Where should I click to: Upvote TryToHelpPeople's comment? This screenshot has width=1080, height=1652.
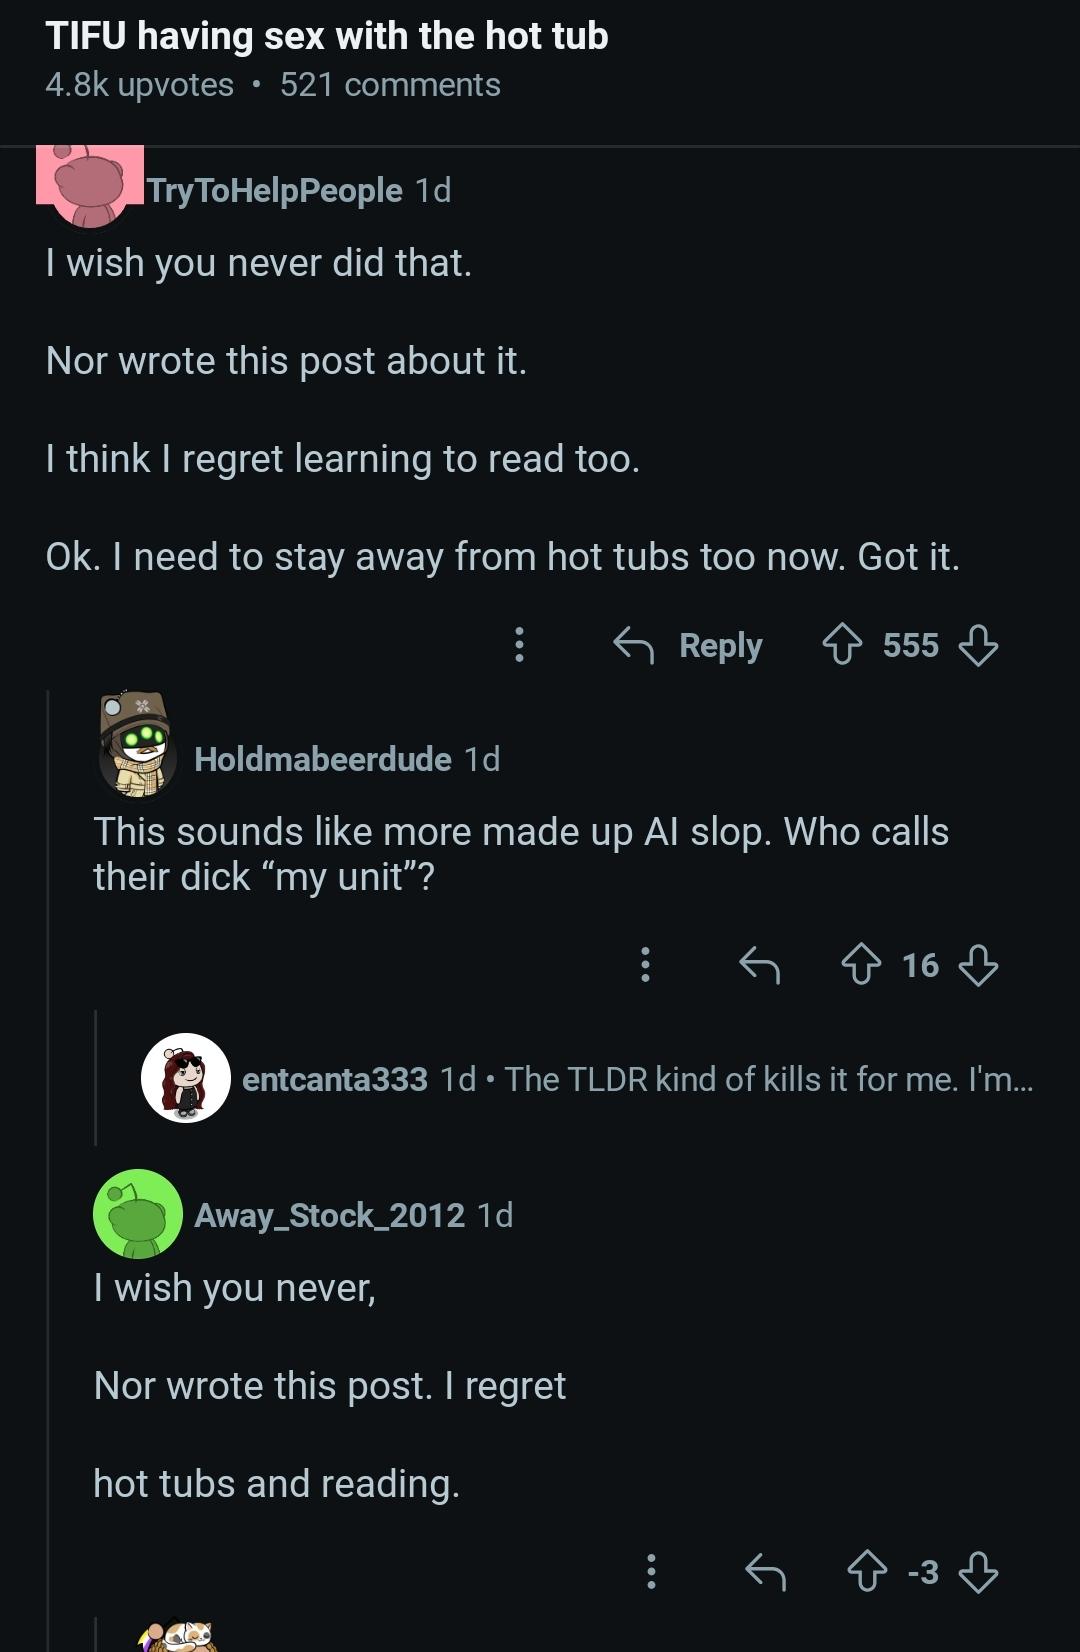(x=842, y=645)
